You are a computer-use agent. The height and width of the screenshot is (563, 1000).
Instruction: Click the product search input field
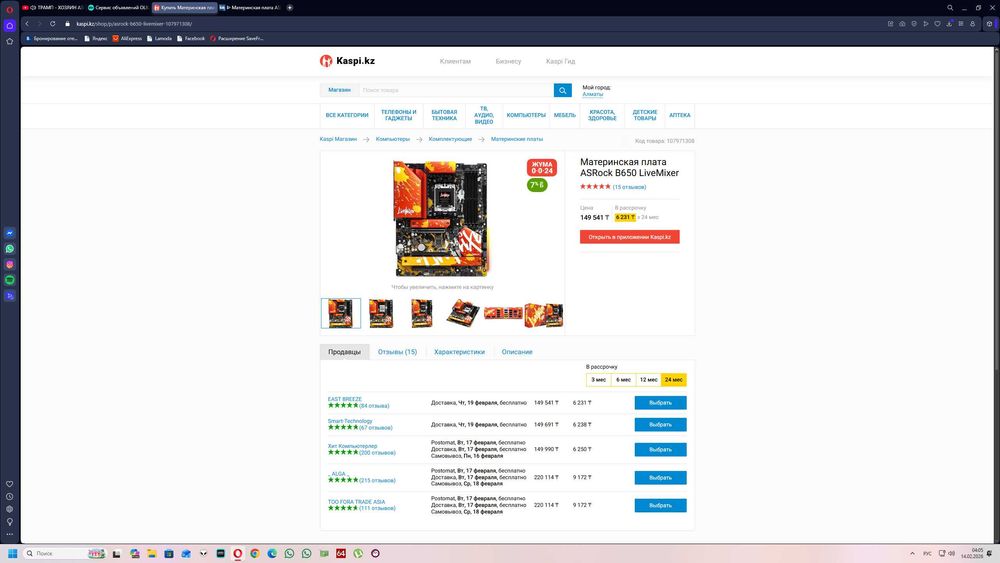[x=455, y=90]
